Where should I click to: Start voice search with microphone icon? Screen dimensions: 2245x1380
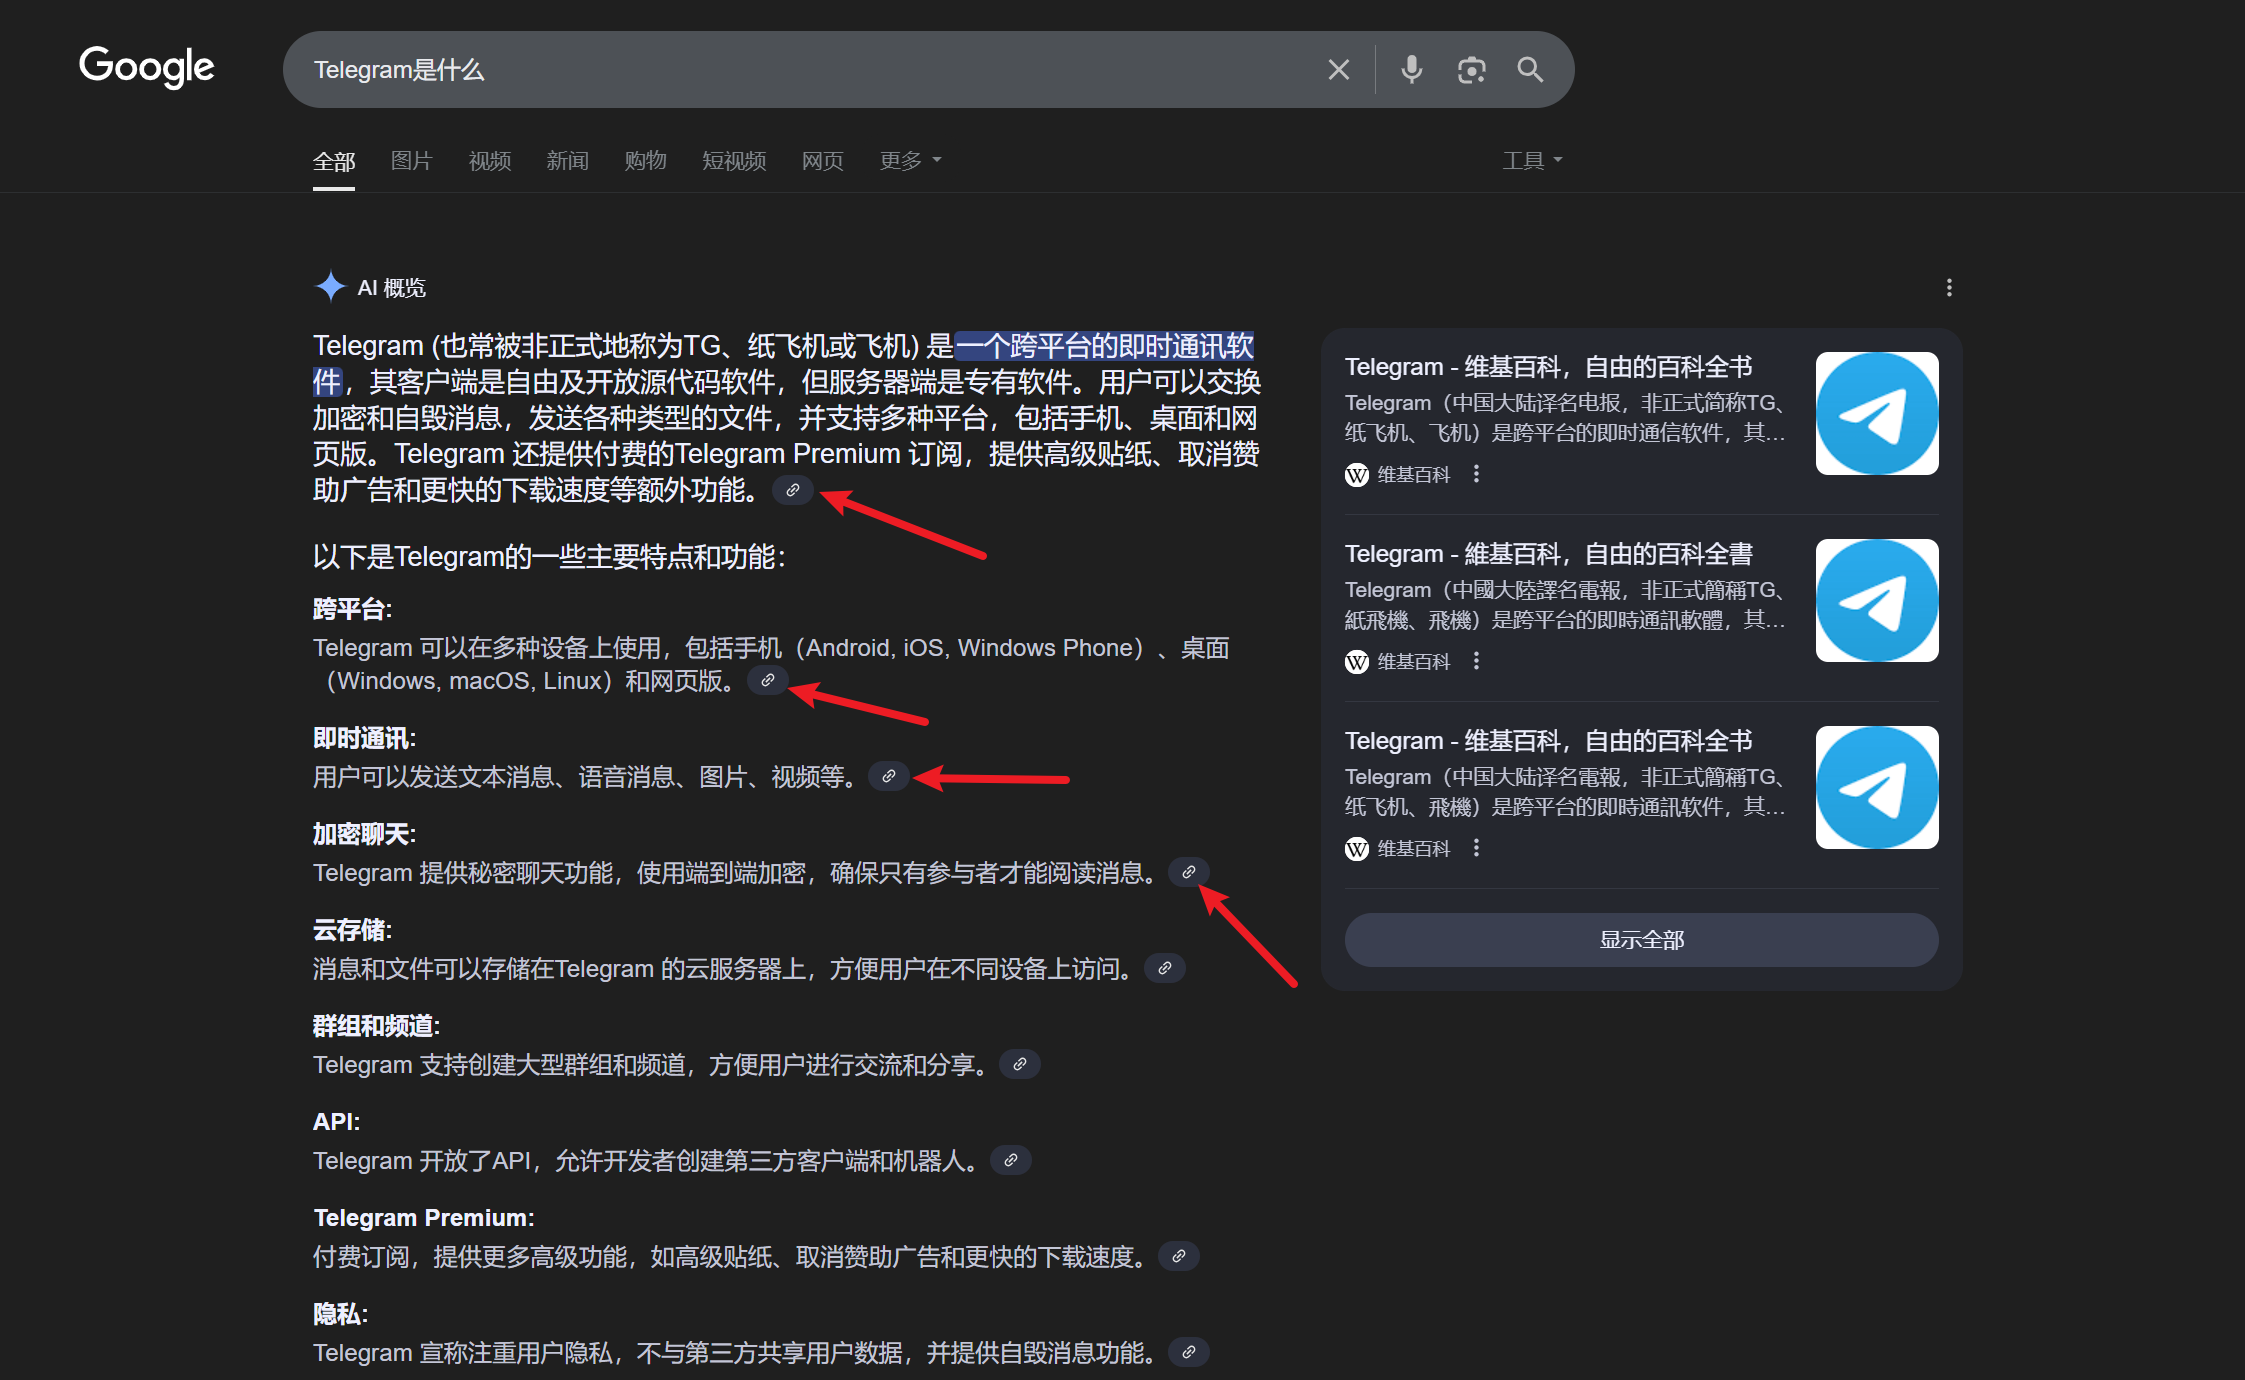click(x=1411, y=70)
